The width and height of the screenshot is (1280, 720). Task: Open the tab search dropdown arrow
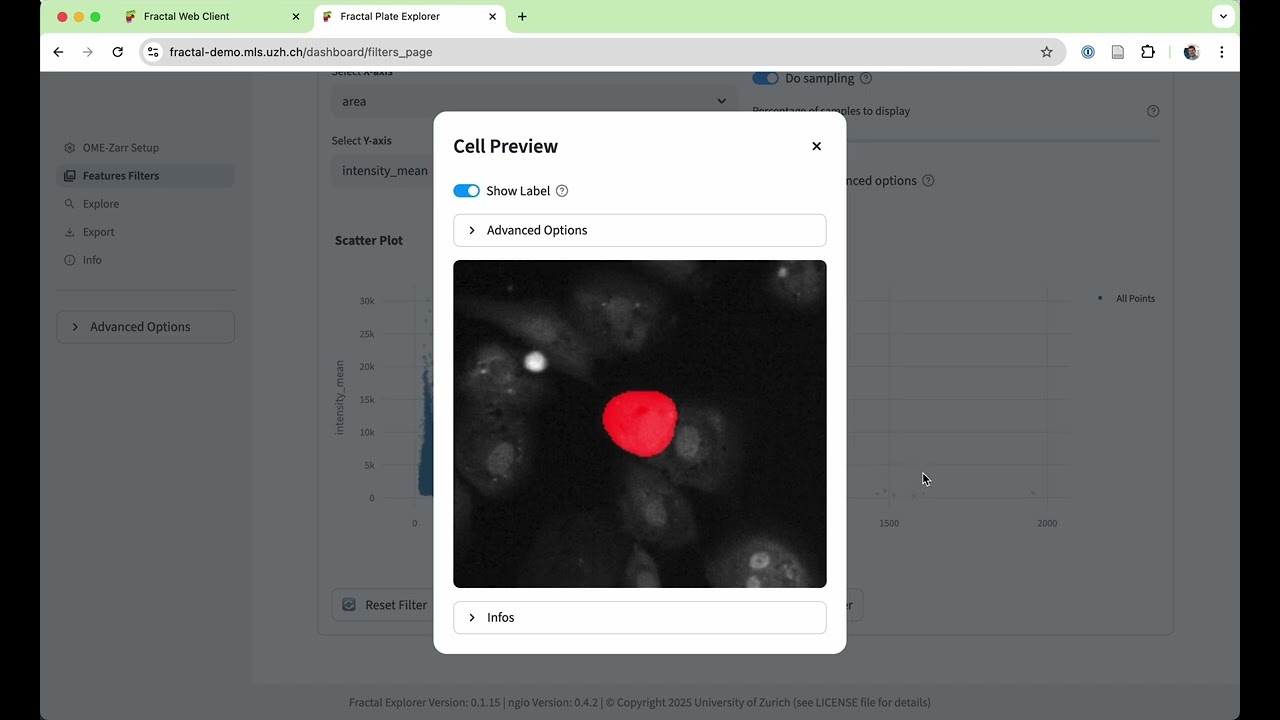[1223, 17]
